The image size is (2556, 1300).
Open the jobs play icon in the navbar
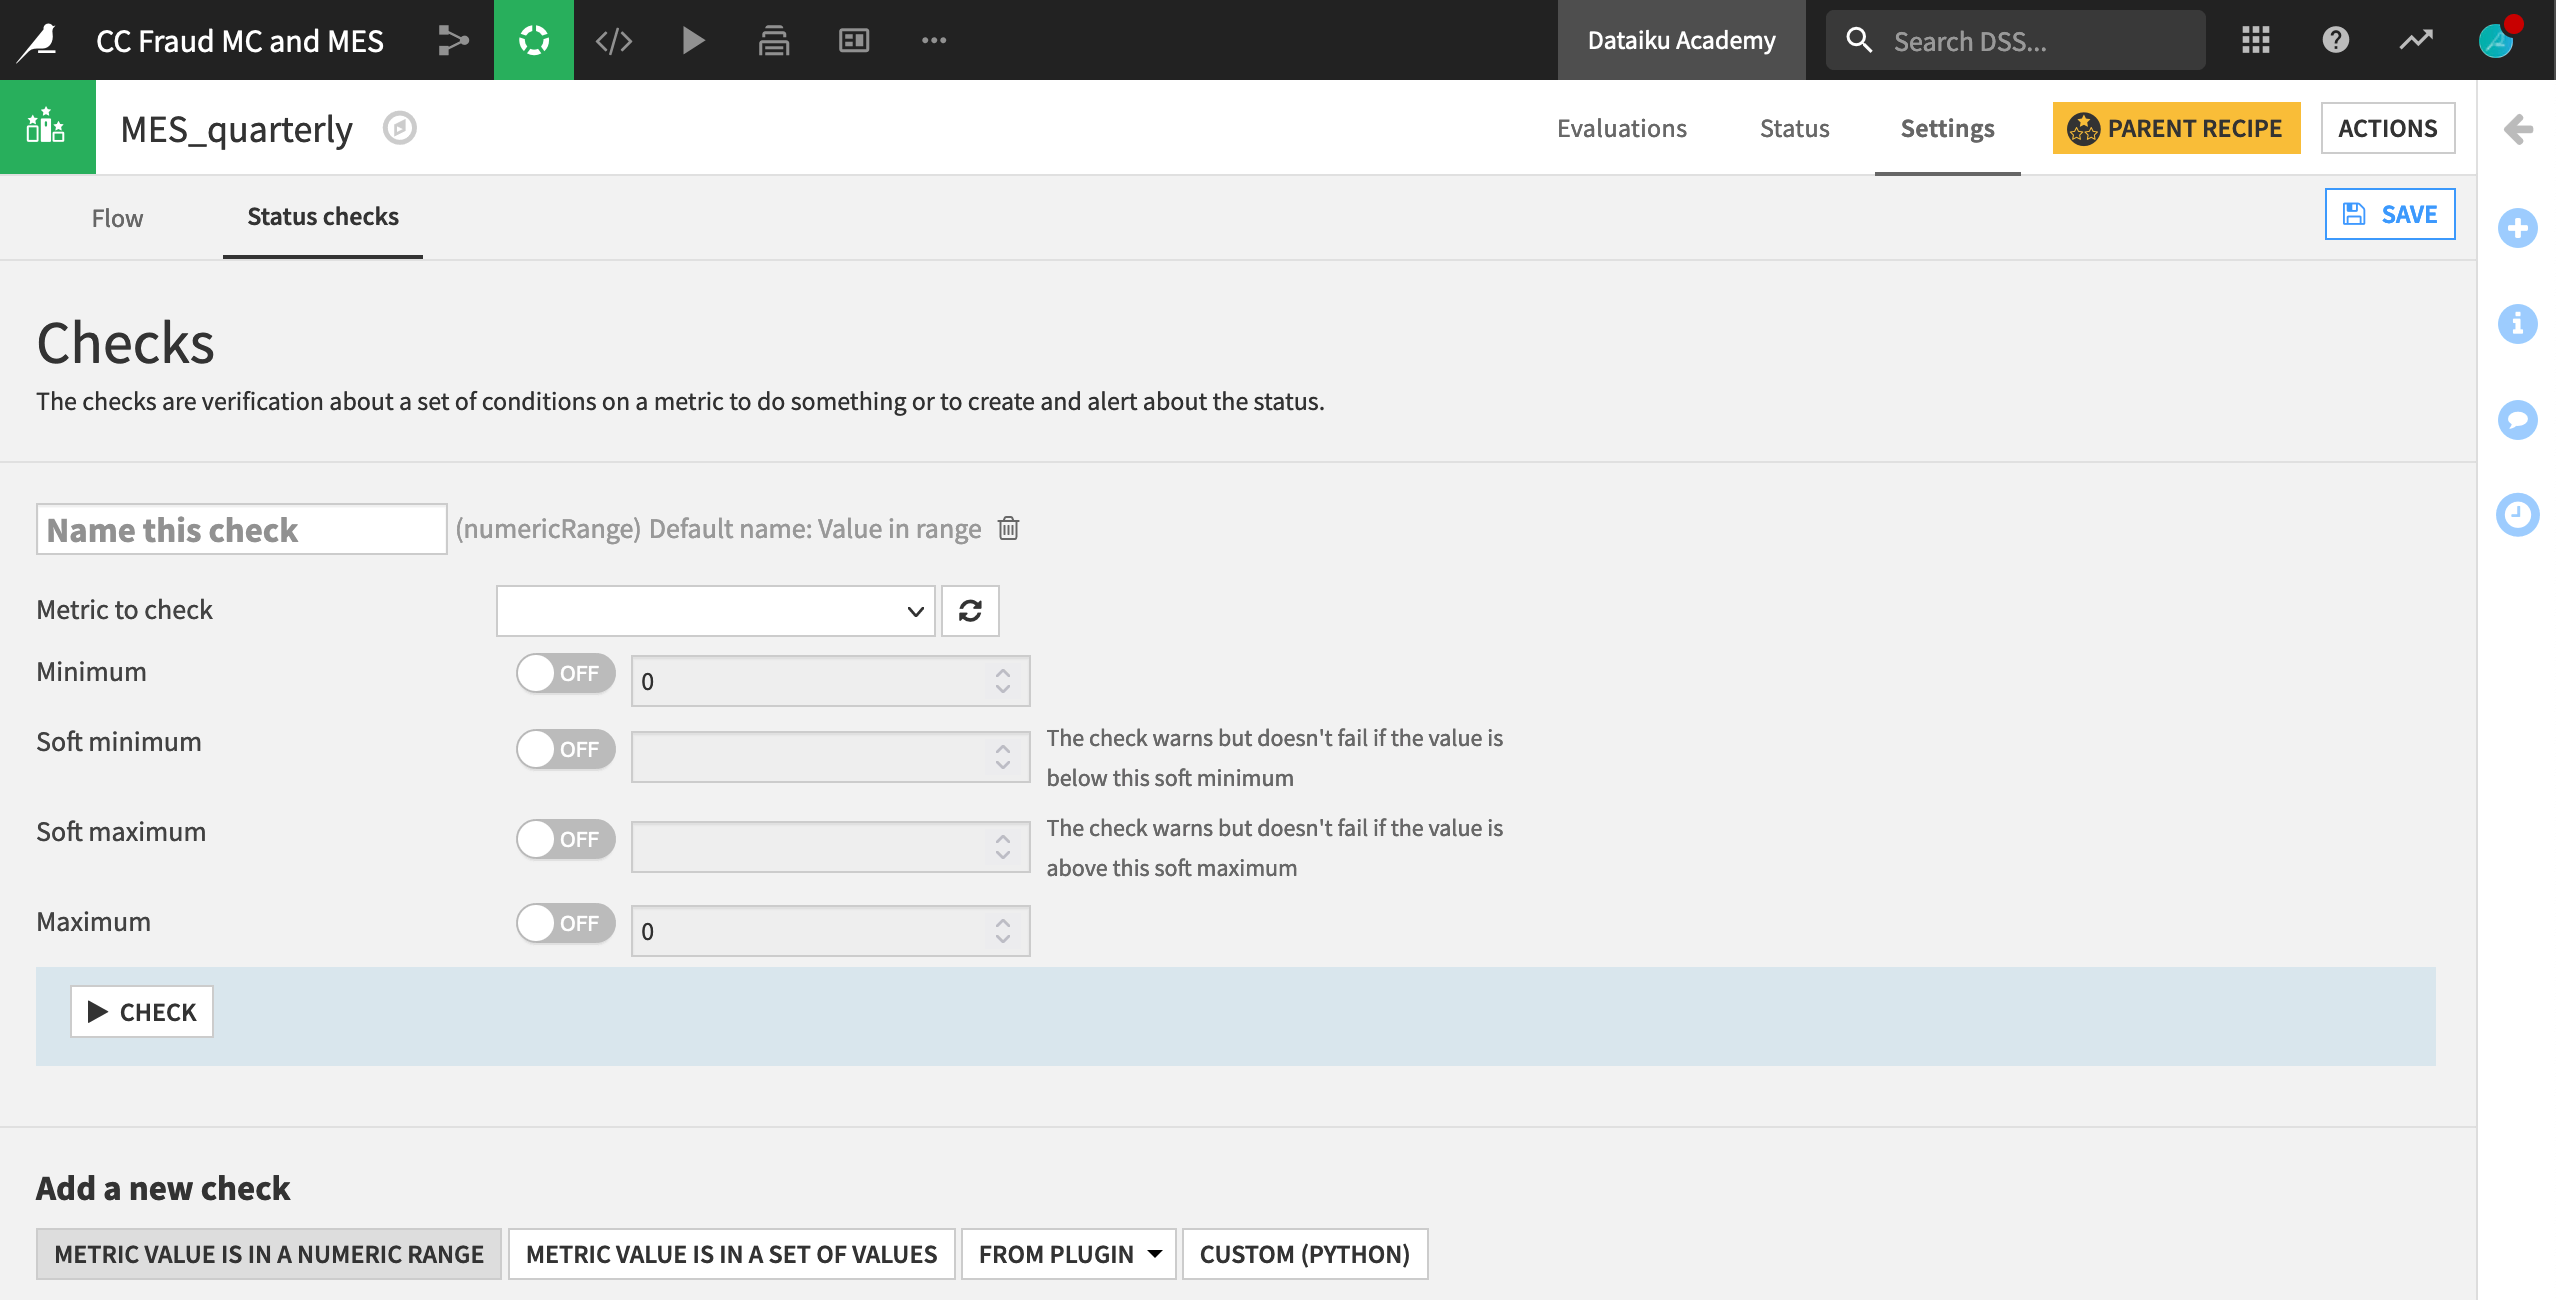click(693, 40)
